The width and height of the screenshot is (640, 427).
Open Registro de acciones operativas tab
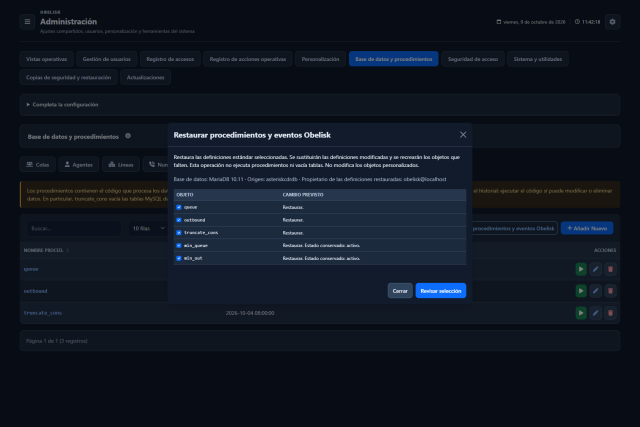(x=248, y=59)
